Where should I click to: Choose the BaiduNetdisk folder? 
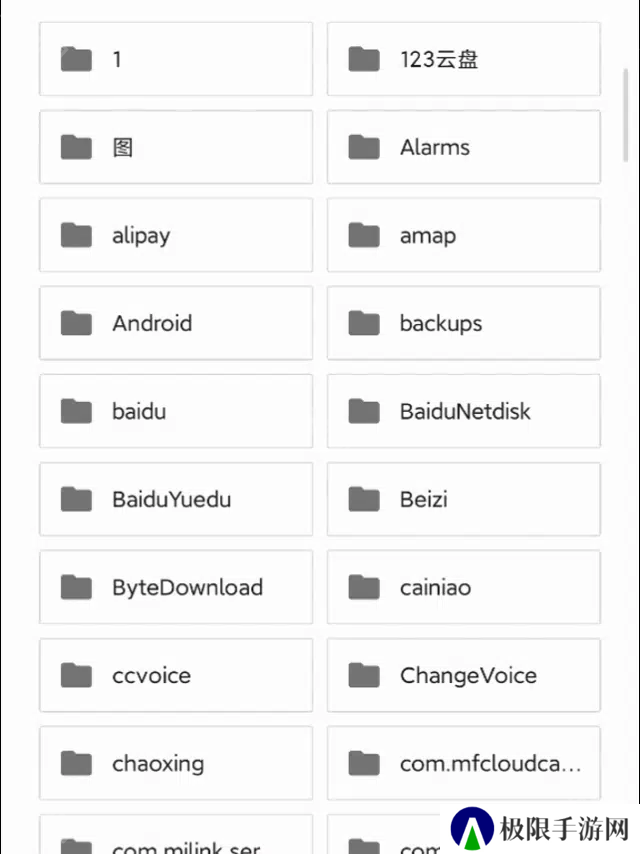coord(464,411)
